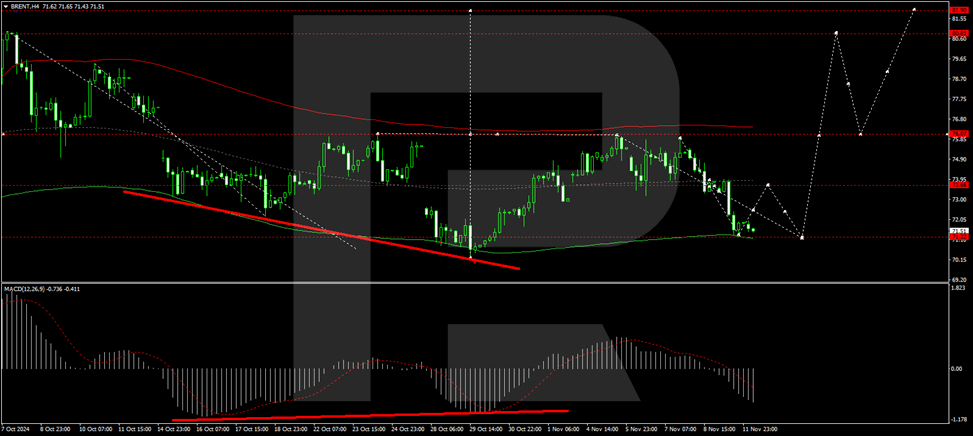Screen dimensions: 973x436
Task: Select the 80.81 red price level label
Action: click(959, 33)
